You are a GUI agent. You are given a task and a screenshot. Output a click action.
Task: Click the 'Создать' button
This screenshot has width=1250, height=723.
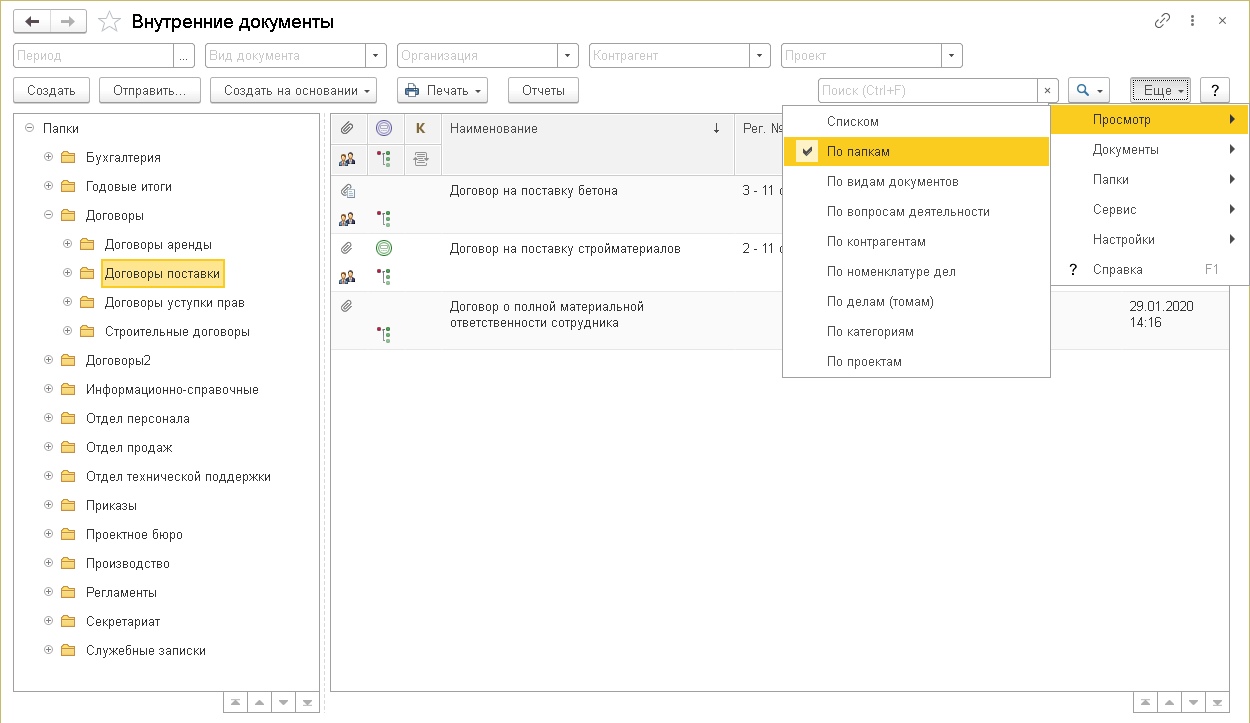click(x=51, y=90)
